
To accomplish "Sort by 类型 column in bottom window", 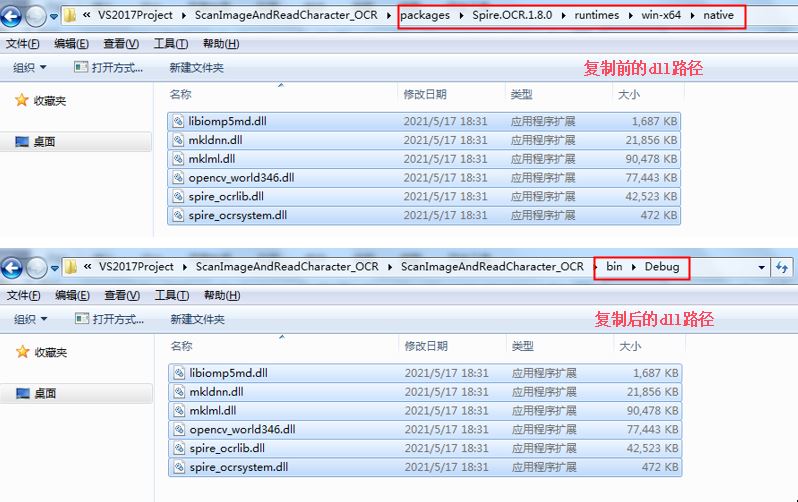I will (x=523, y=346).
